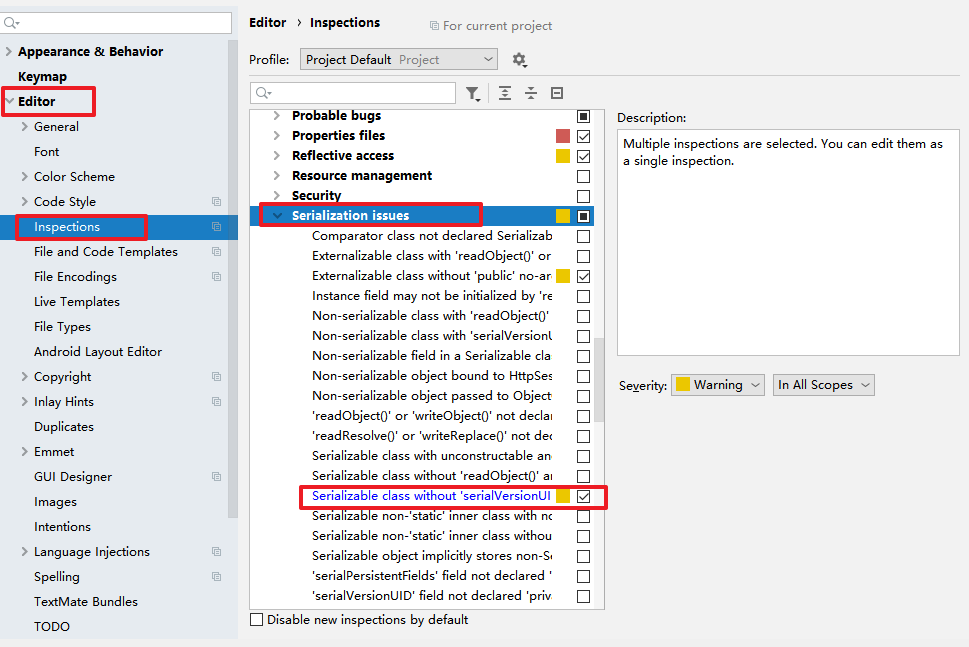
Task: Click yellow severity swatch of Reflective access
Action: [563, 156]
